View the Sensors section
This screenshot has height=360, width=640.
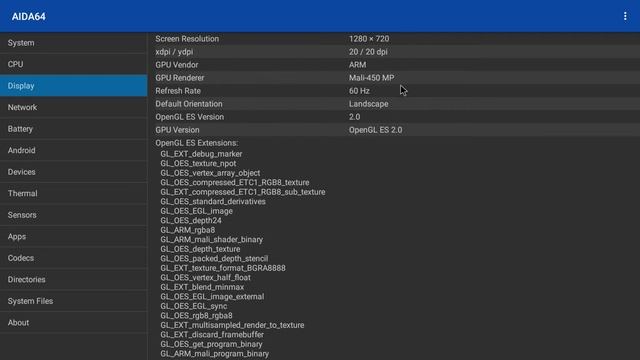pyautogui.click(x=73, y=215)
